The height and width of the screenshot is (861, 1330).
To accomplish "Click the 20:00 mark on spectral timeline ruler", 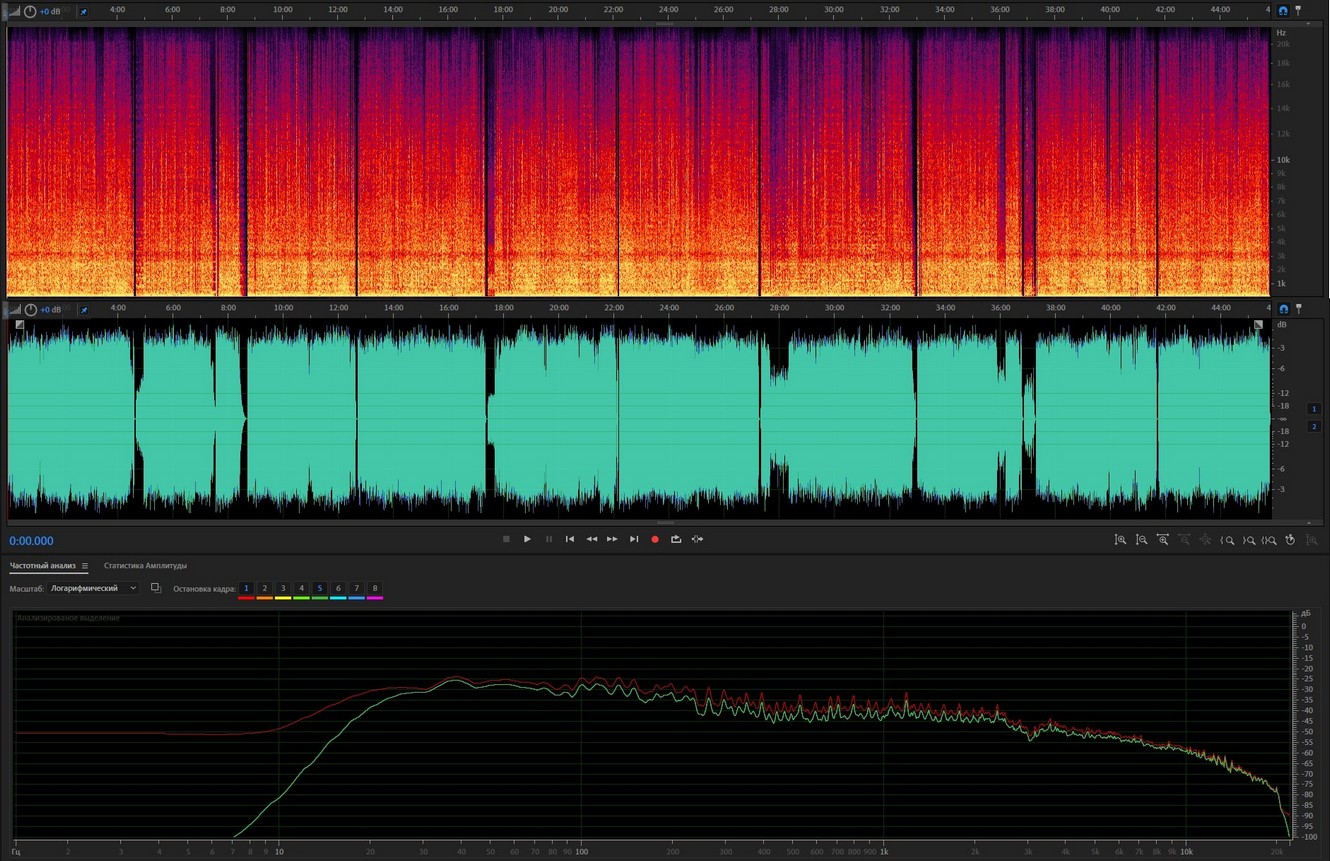I will (x=558, y=10).
